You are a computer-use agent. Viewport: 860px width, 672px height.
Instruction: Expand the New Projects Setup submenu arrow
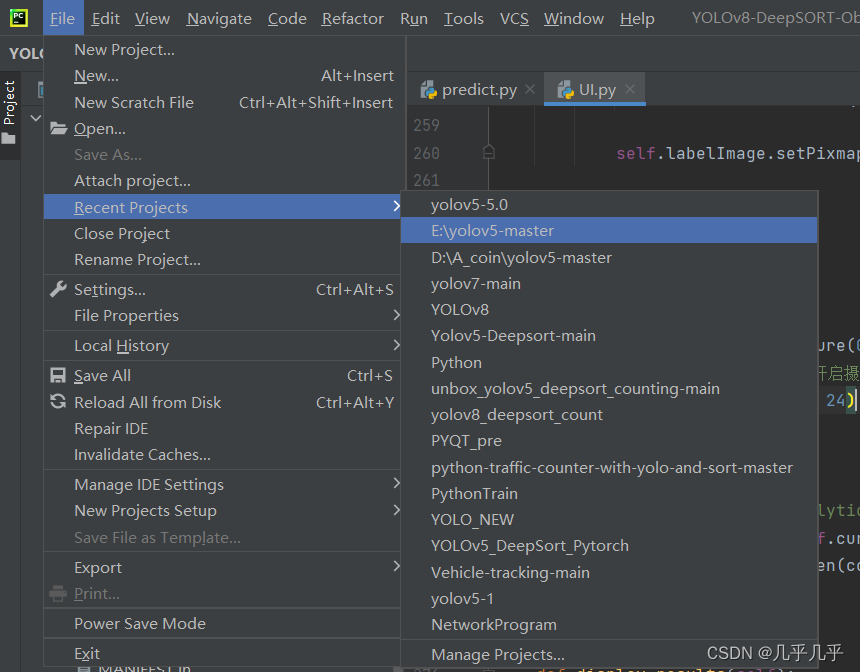(396, 510)
